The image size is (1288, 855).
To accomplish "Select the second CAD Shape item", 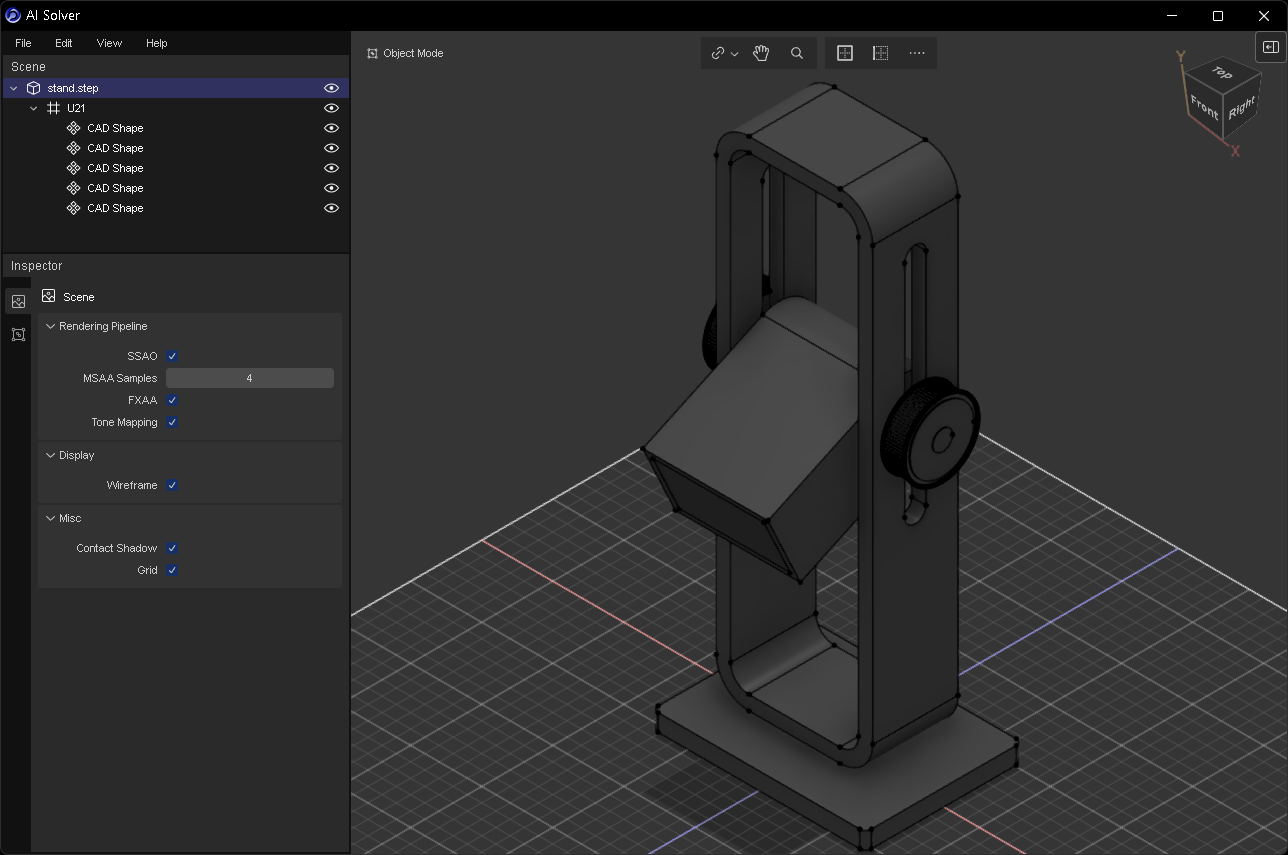I will click(x=176, y=148).
